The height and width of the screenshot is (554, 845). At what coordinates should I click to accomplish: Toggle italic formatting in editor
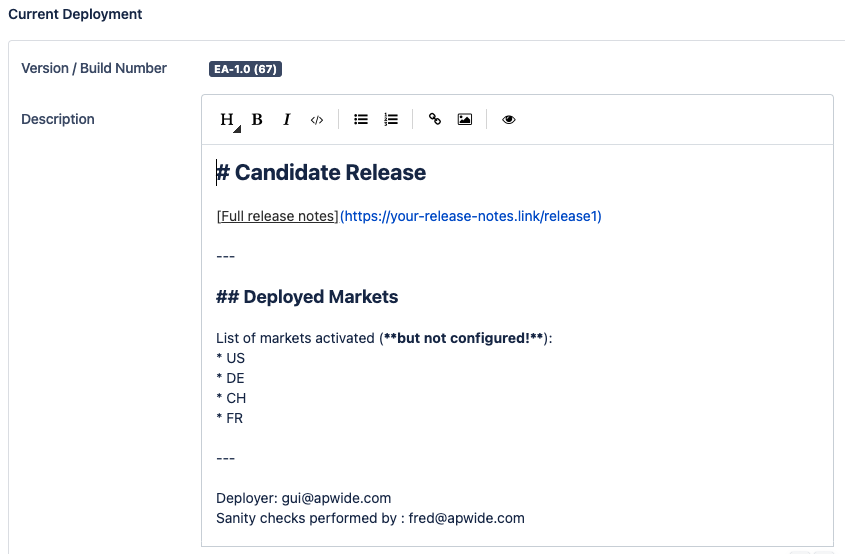(287, 120)
